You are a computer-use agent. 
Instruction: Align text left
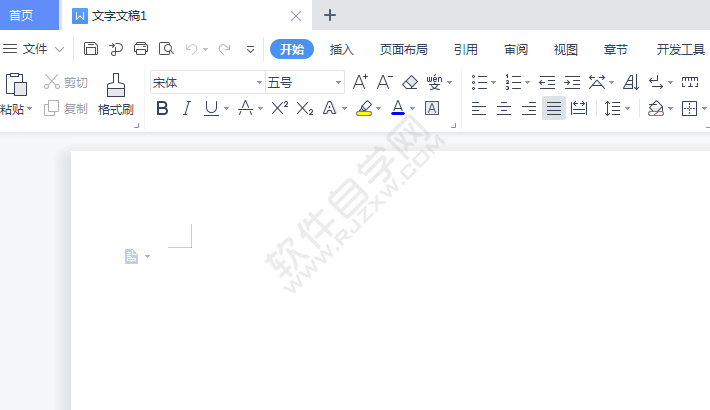[x=479, y=108]
